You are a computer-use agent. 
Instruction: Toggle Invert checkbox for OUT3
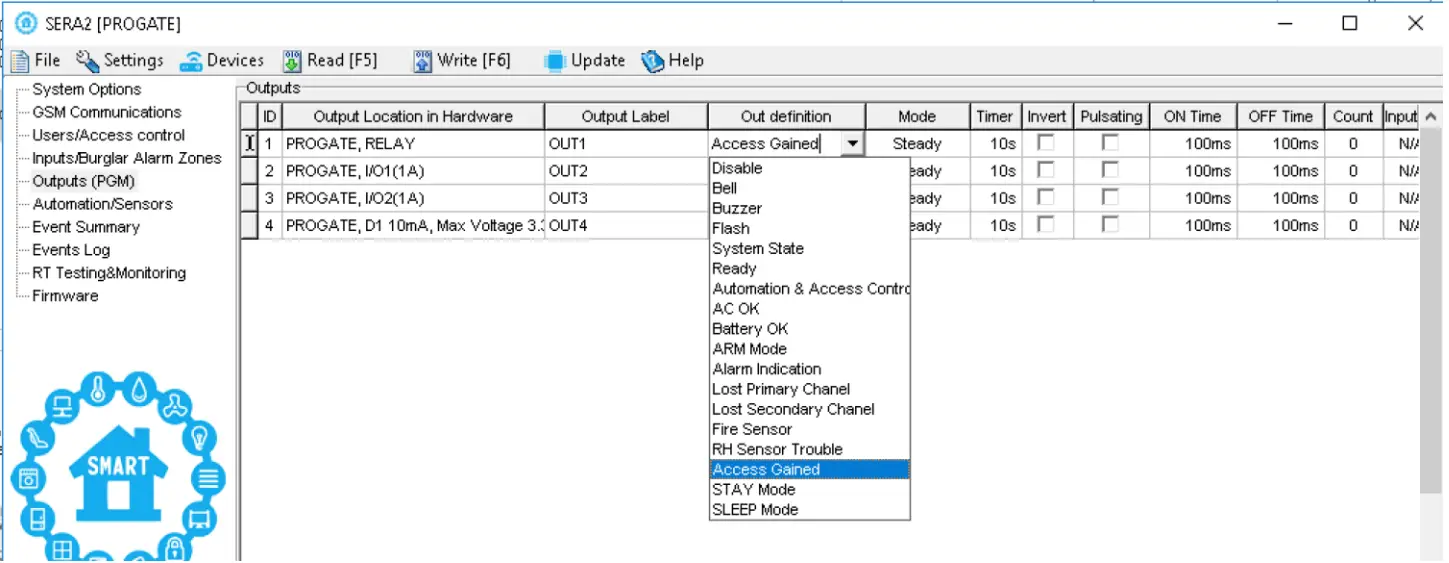click(1046, 197)
